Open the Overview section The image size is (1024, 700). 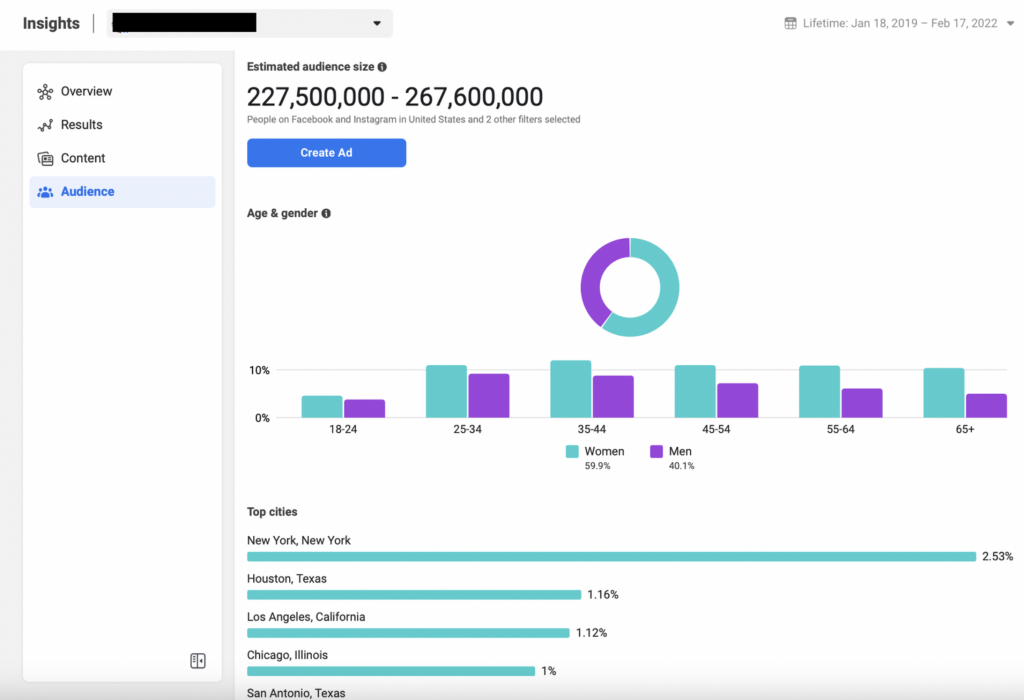point(122,91)
